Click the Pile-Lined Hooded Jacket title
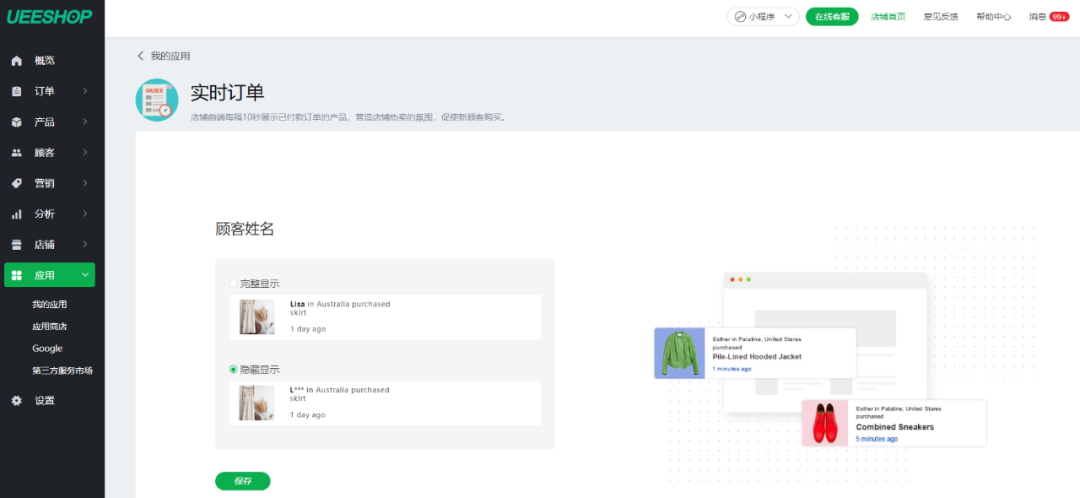 point(756,357)
